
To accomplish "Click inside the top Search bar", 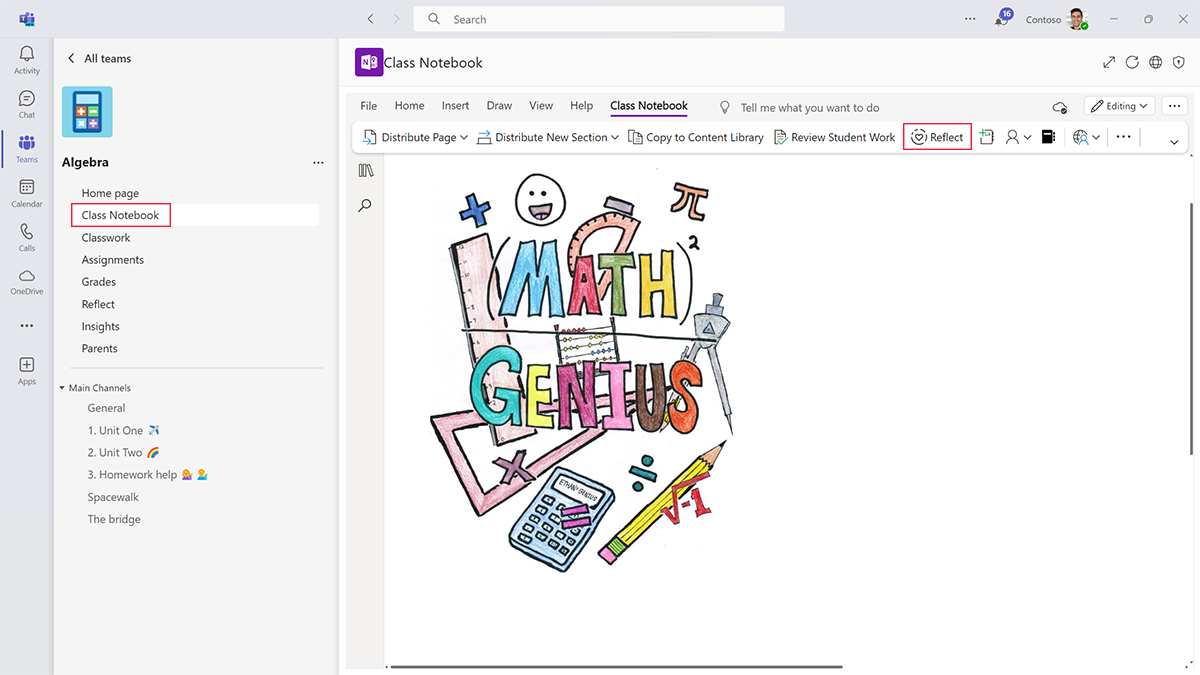I will (598, 18).
